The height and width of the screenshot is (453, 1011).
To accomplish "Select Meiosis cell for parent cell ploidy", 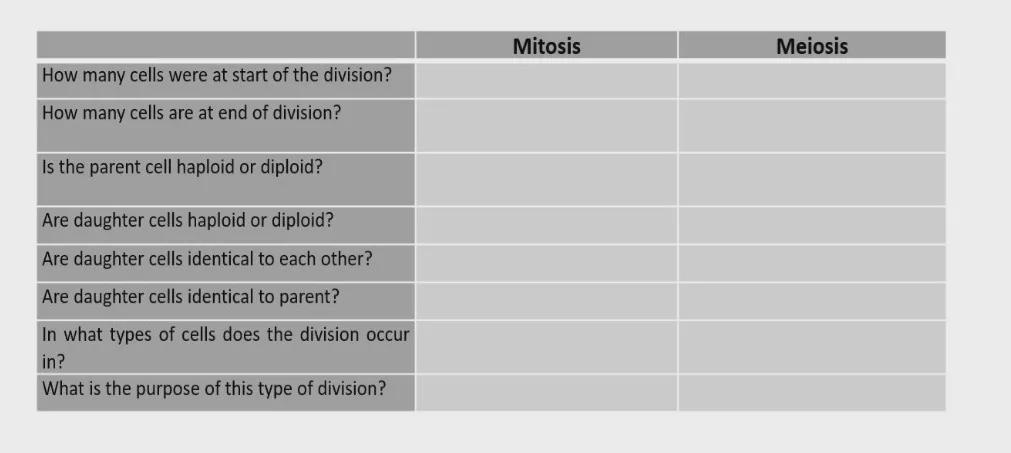I will pos(811,179).
